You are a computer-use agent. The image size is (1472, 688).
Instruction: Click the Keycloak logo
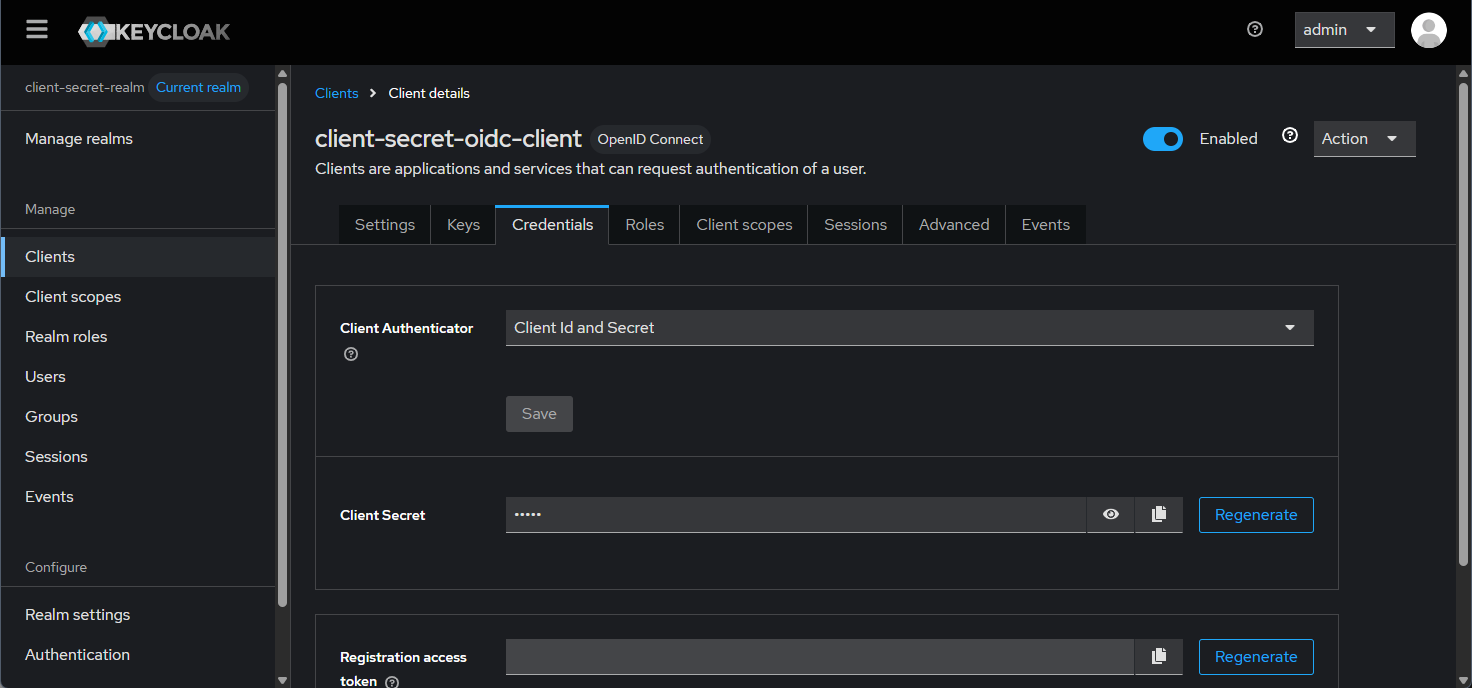click(x=154, y=31)
